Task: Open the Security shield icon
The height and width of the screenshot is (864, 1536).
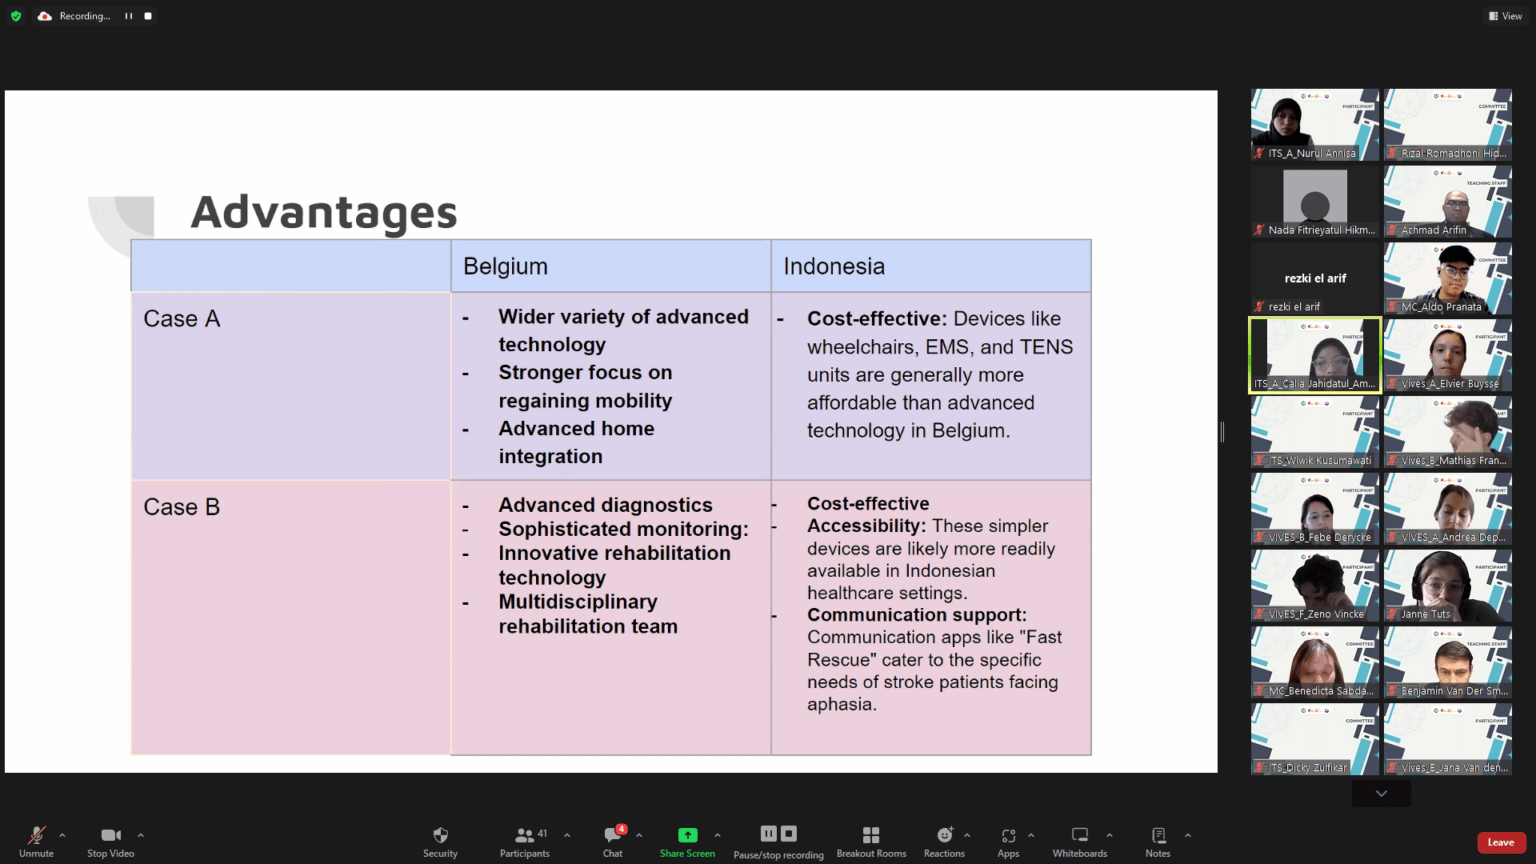Action: pyautogui.click(x=440, y=836)
